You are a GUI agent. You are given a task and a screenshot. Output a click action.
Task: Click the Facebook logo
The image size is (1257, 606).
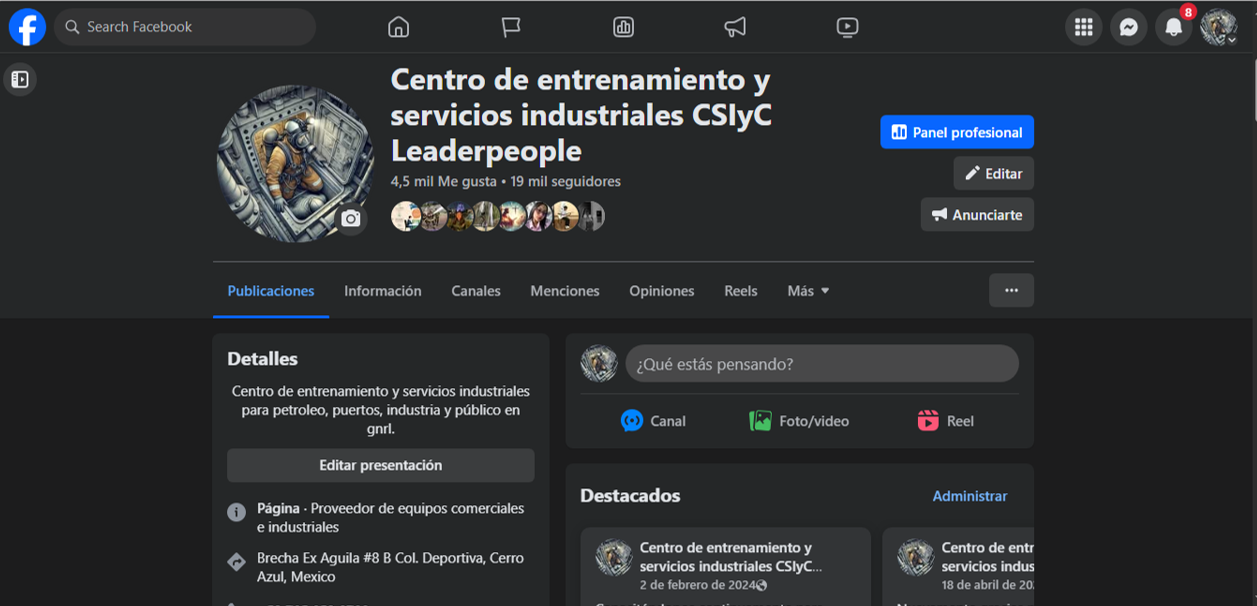tap(27, 27)
